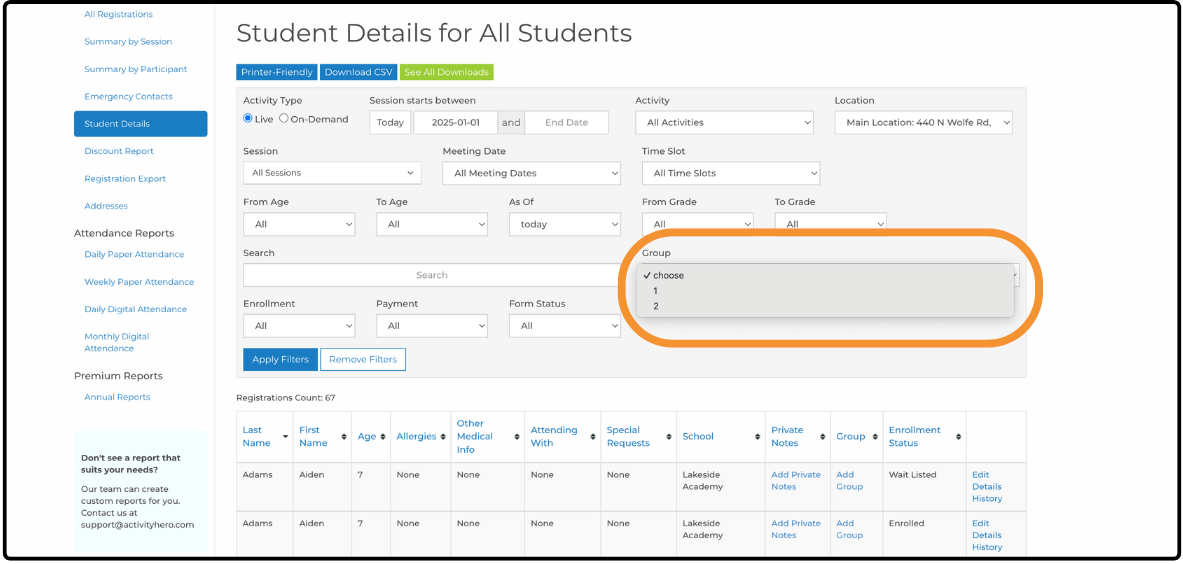Open the All Sessions dropdown

tap(332, 173)
